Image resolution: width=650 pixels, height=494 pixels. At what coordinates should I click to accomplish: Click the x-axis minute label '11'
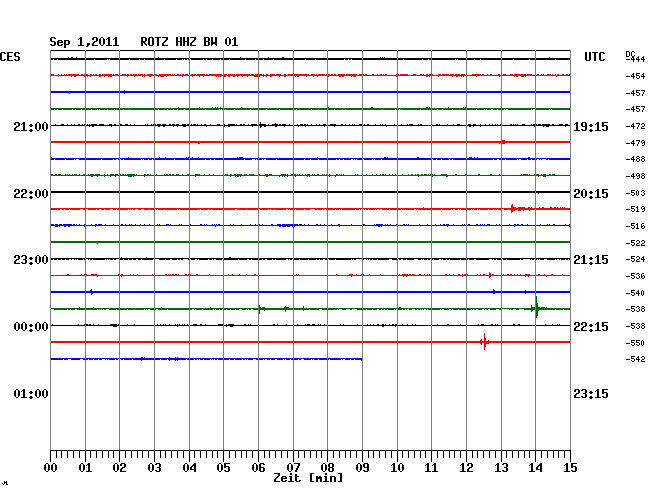(x=431, y=468)
